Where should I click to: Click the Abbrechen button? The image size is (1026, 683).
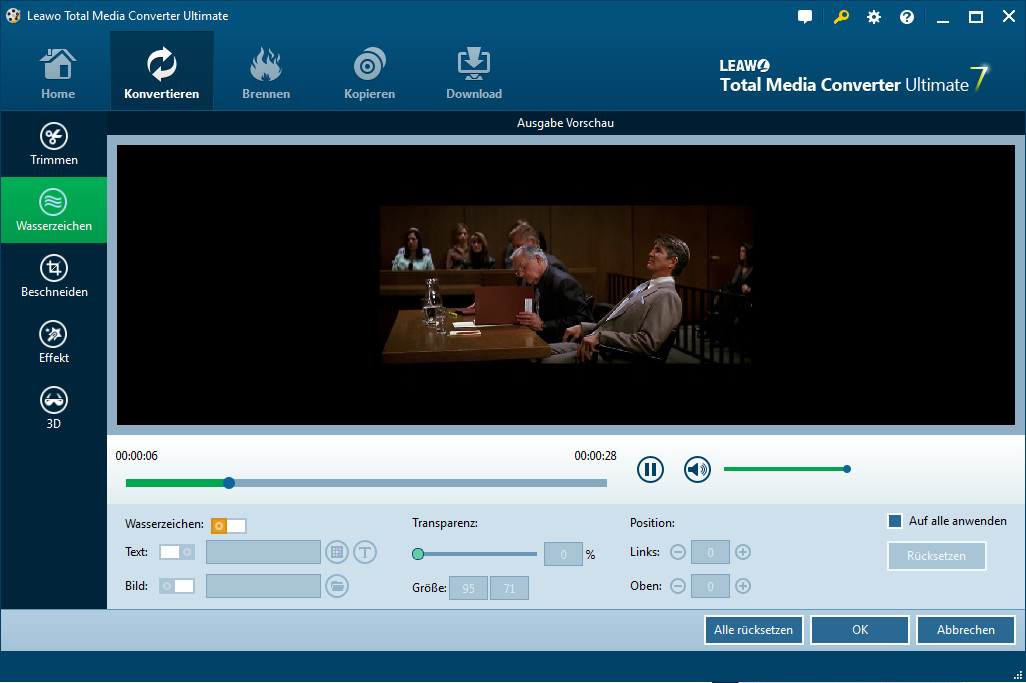point(966,630)
